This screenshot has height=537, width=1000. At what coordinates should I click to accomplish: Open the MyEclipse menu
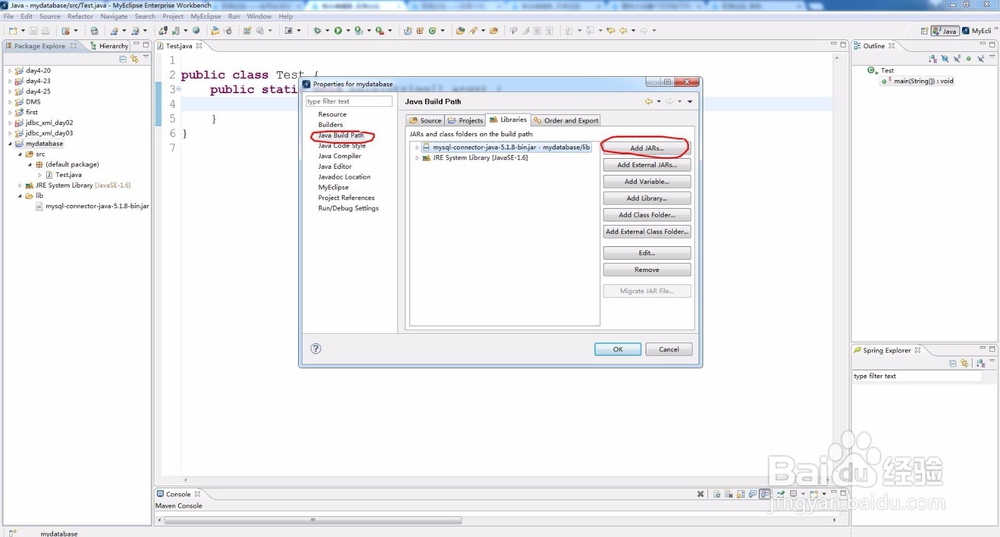point(205,16)
